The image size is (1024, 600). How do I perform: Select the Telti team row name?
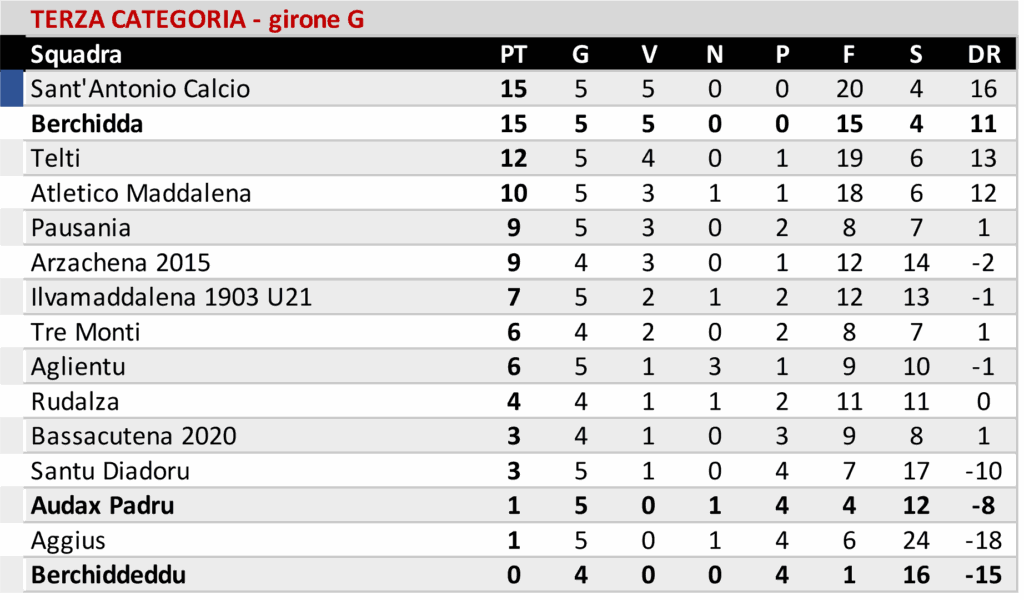tap(56, 158)
